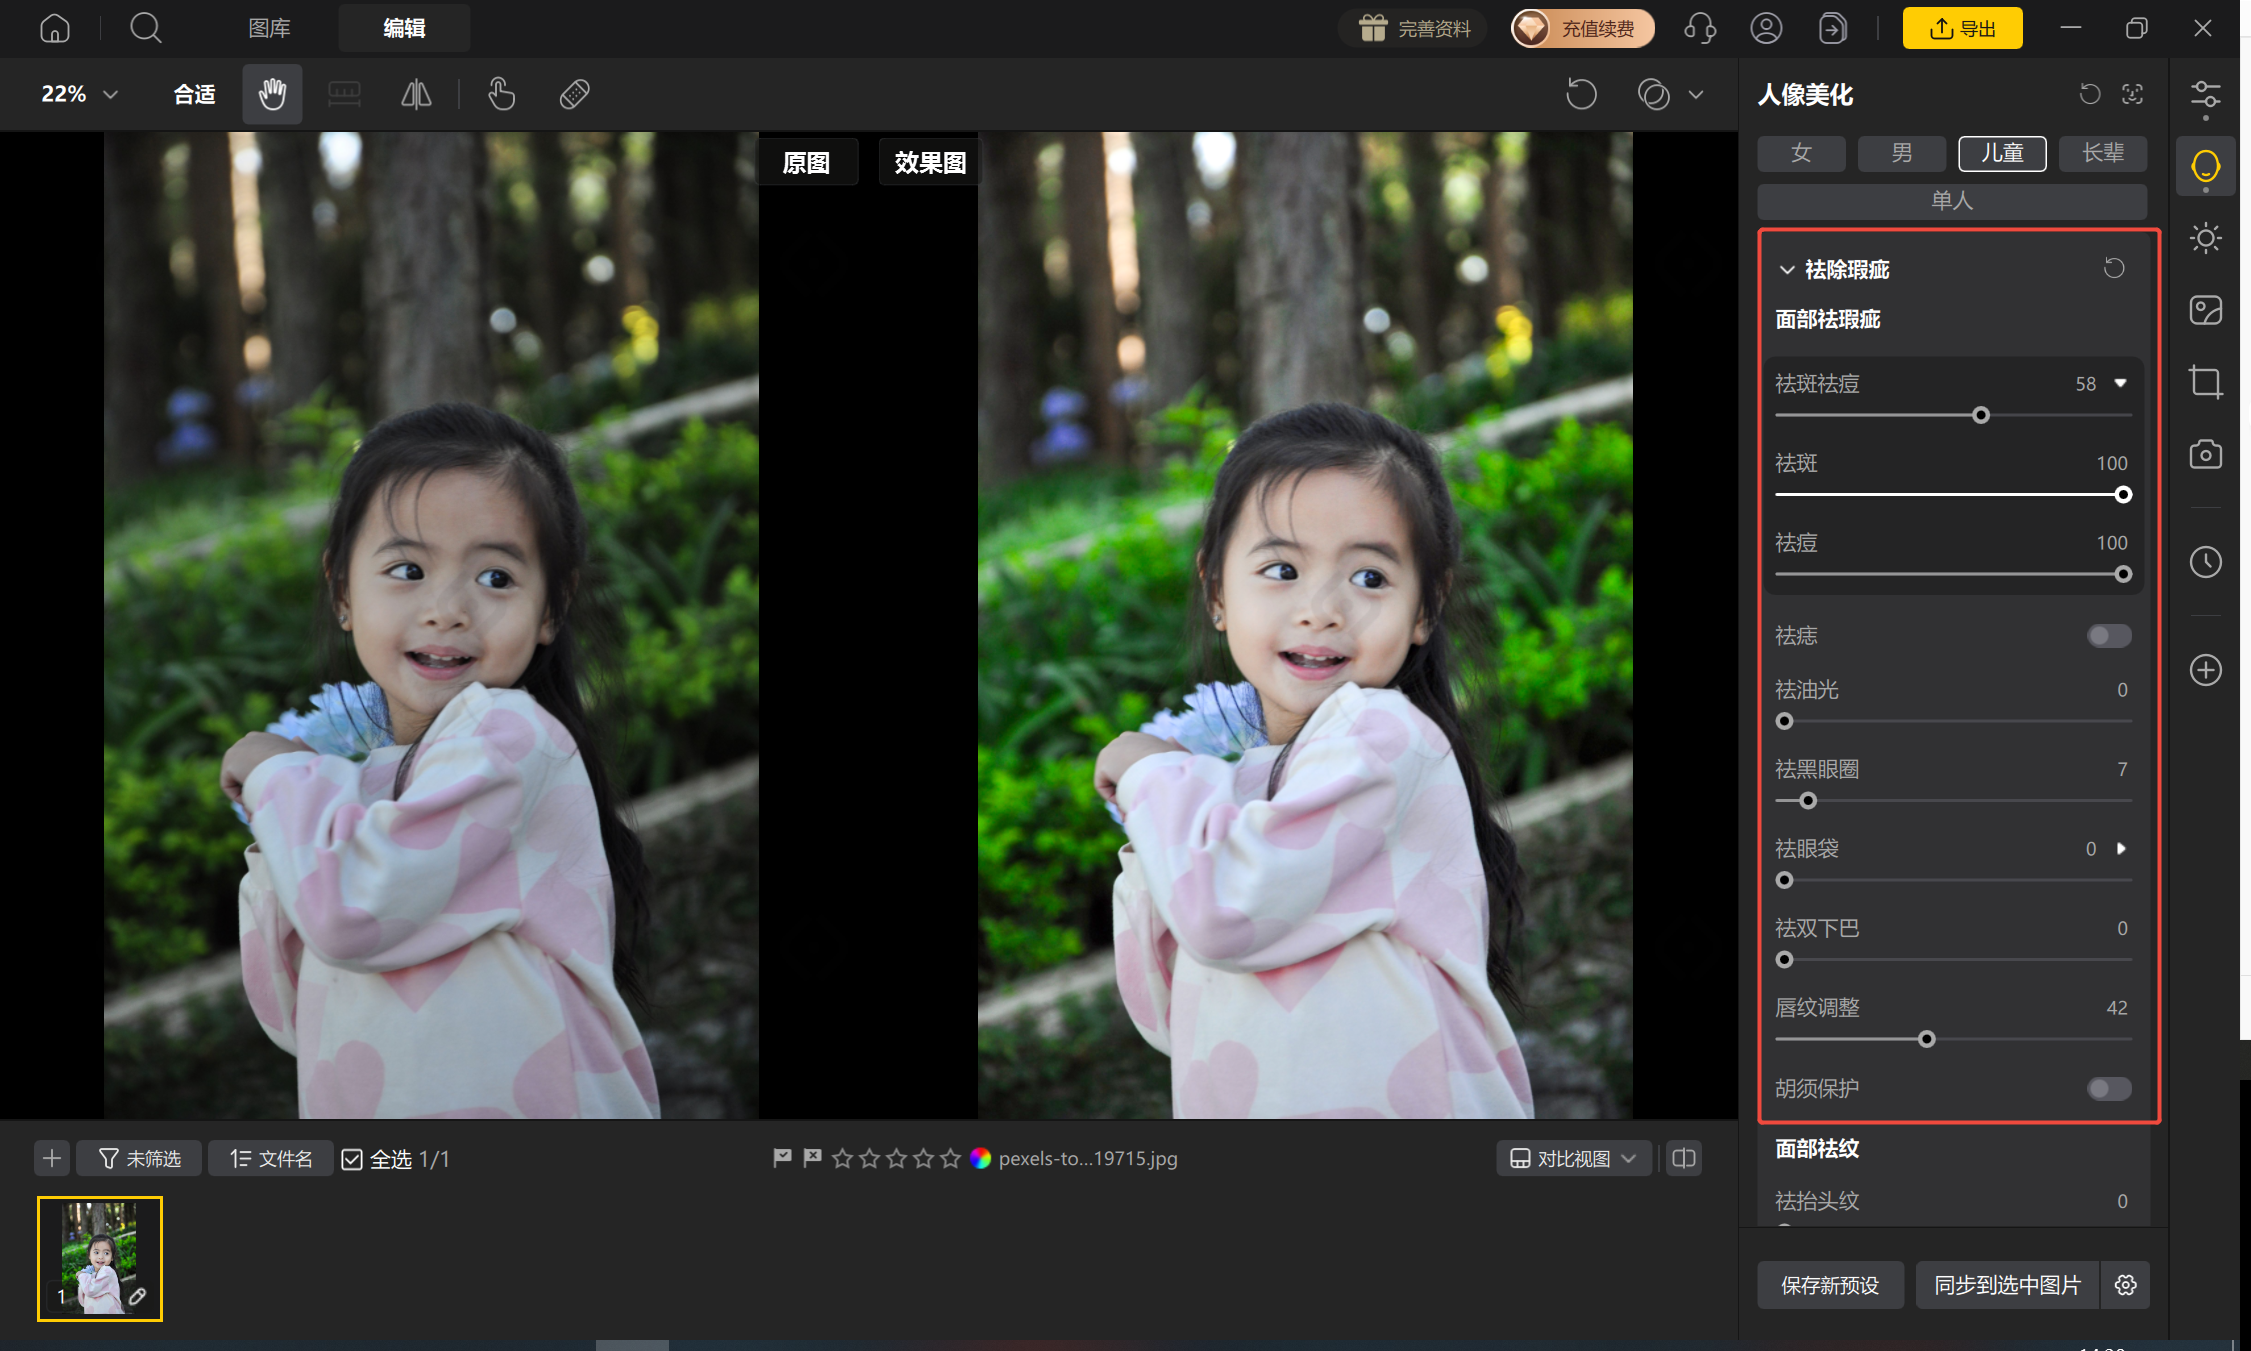
Task: Select the hand pan tool
Action: tap(272, 94)
